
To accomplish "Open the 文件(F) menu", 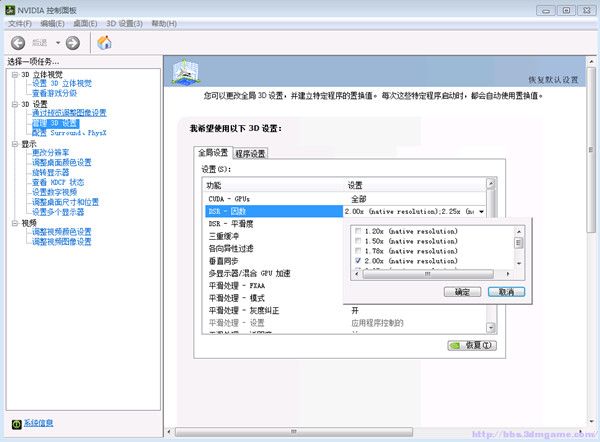I will (20, 24).
